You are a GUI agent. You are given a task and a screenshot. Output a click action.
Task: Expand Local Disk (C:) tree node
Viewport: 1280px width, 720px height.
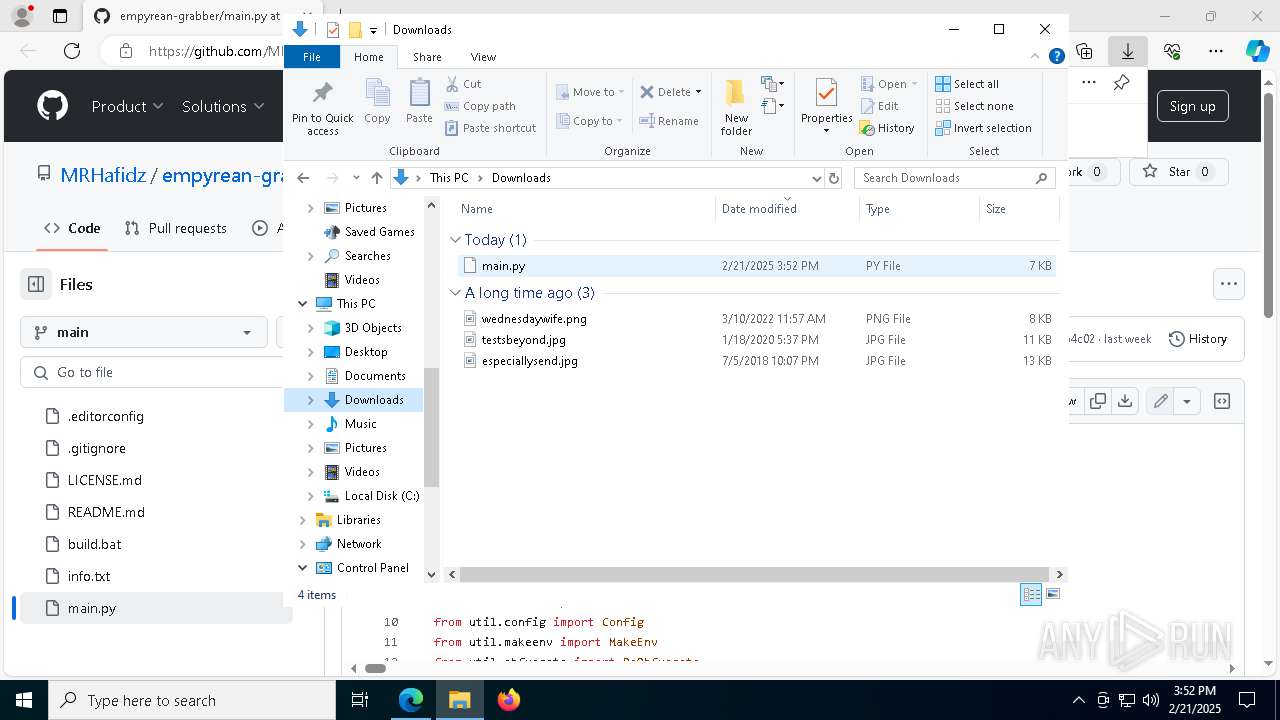[x=311, y=496]
